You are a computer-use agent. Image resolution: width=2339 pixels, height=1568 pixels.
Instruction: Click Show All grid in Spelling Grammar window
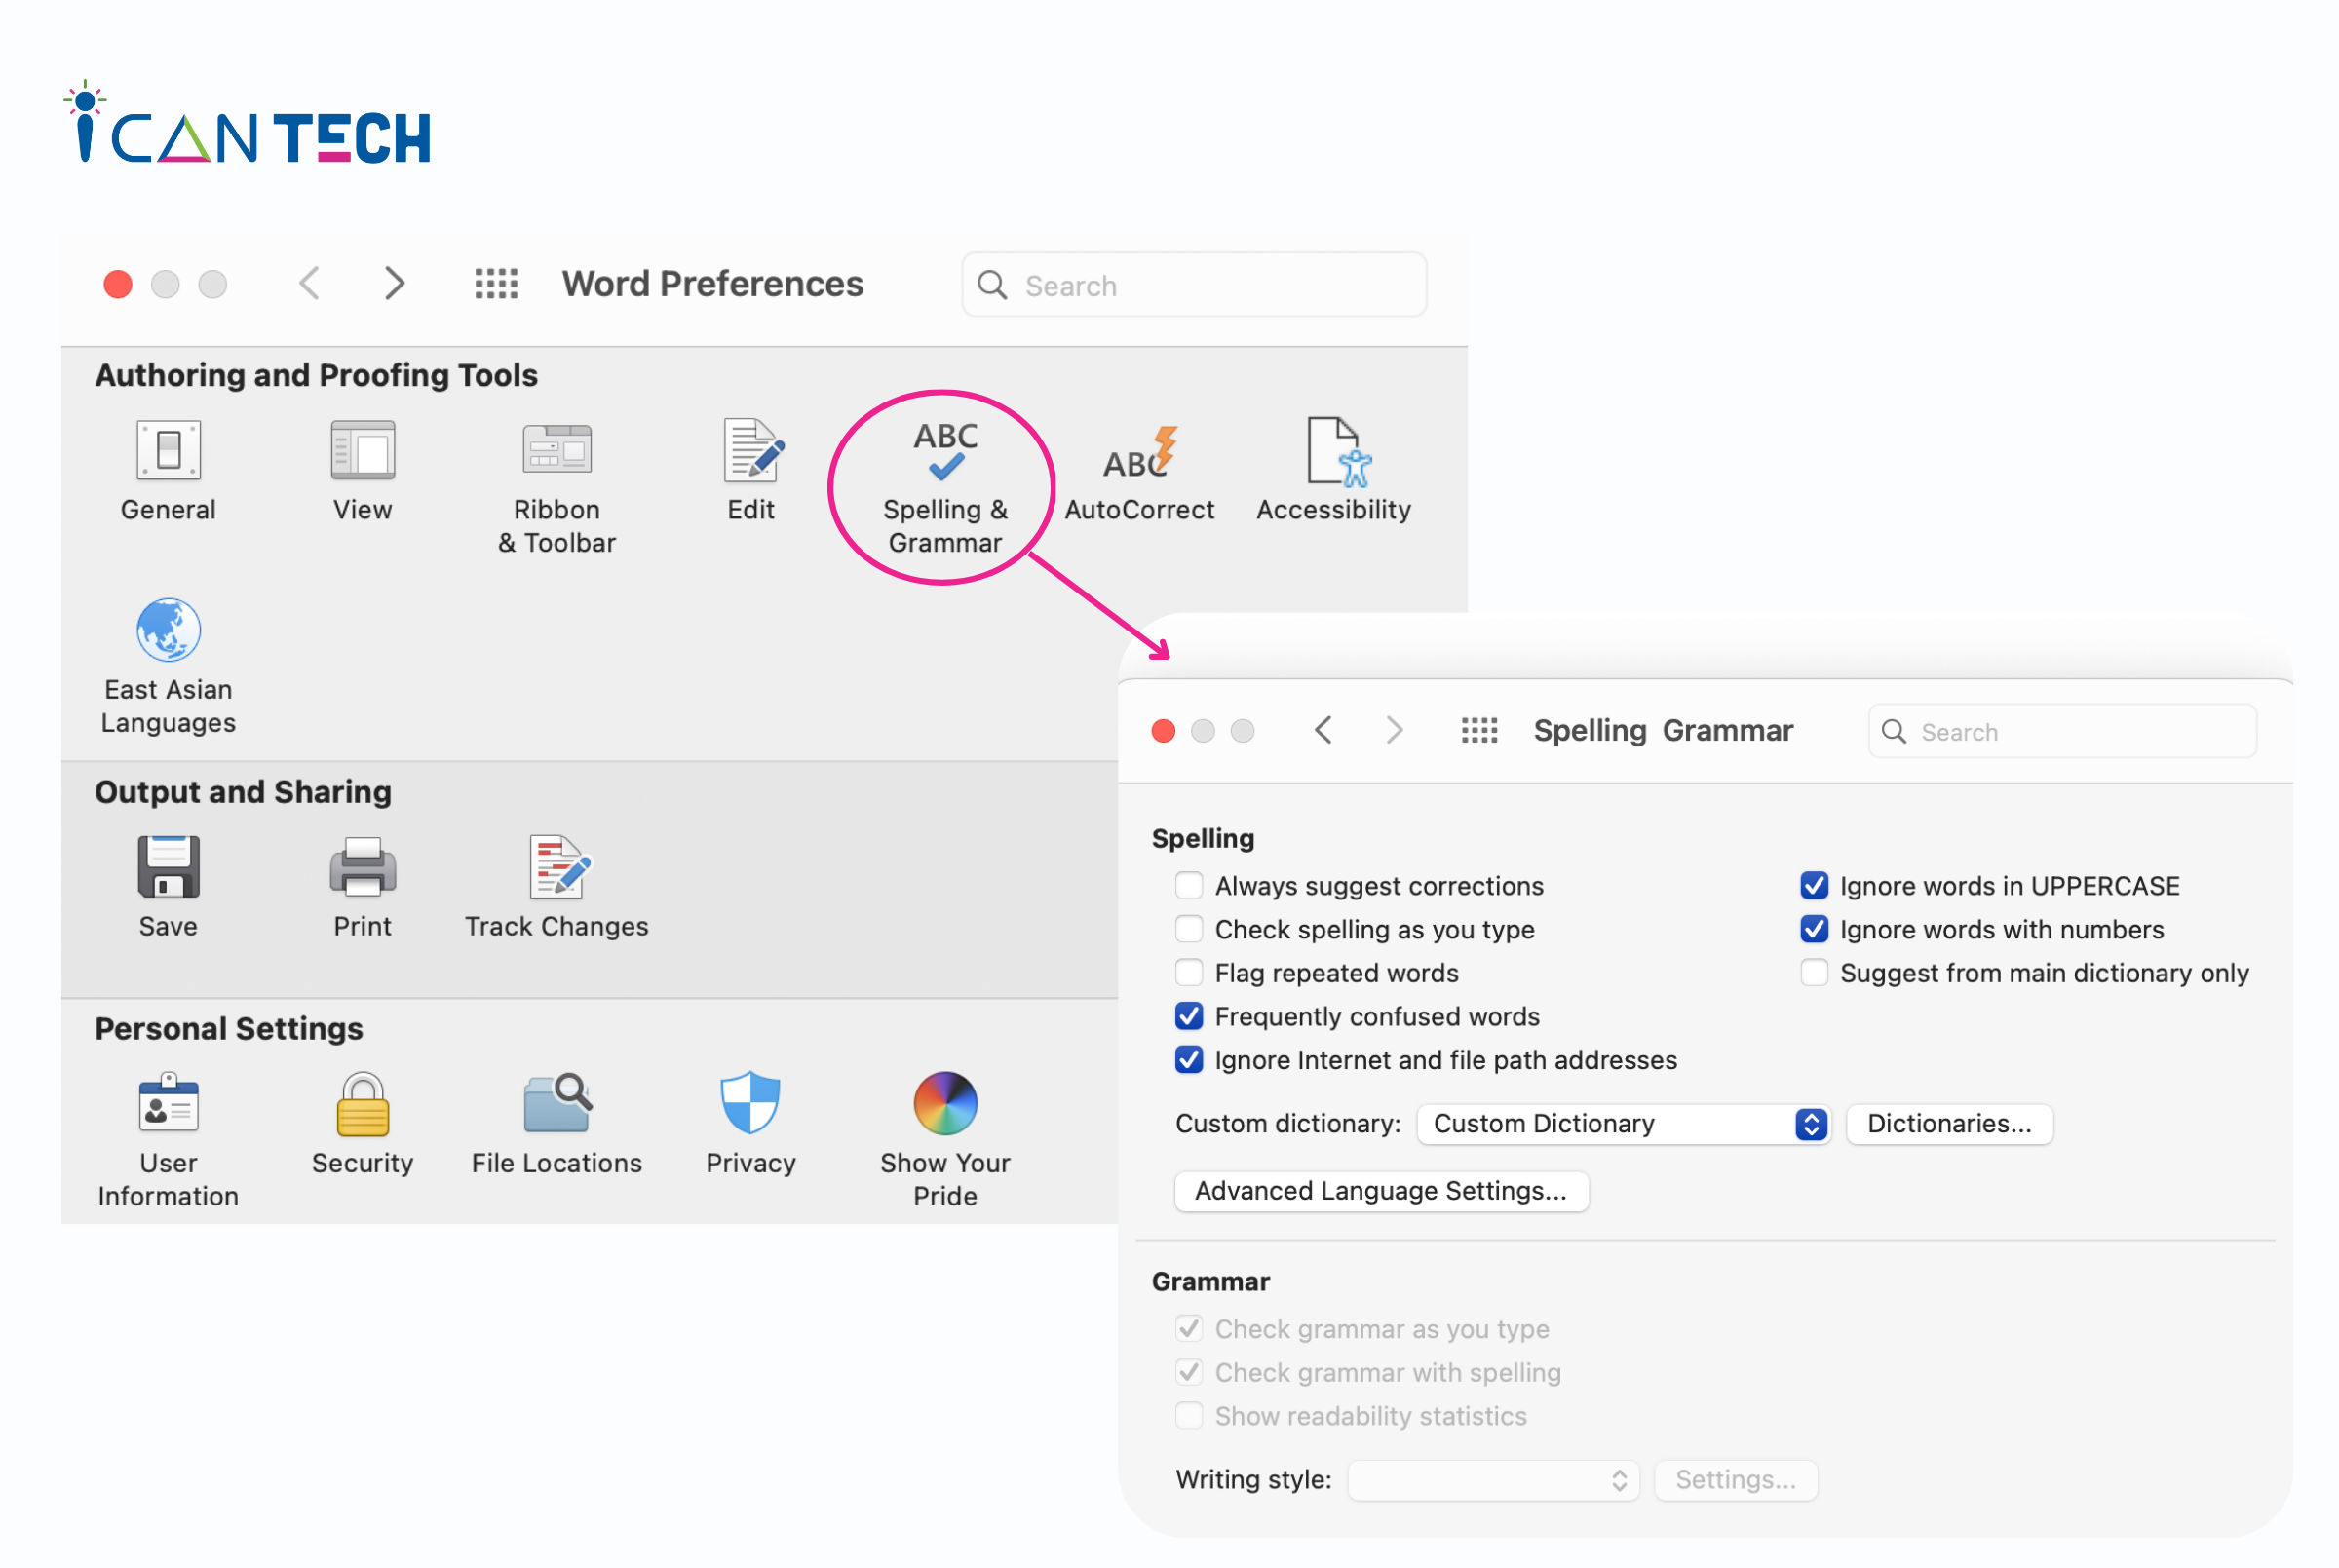[1480, 731]
